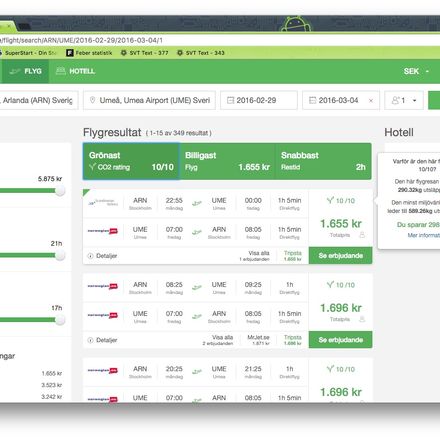The image size is (440, 440).
Task: Click calendar icon beside 2016-02-29
Action: pos(230,100)
